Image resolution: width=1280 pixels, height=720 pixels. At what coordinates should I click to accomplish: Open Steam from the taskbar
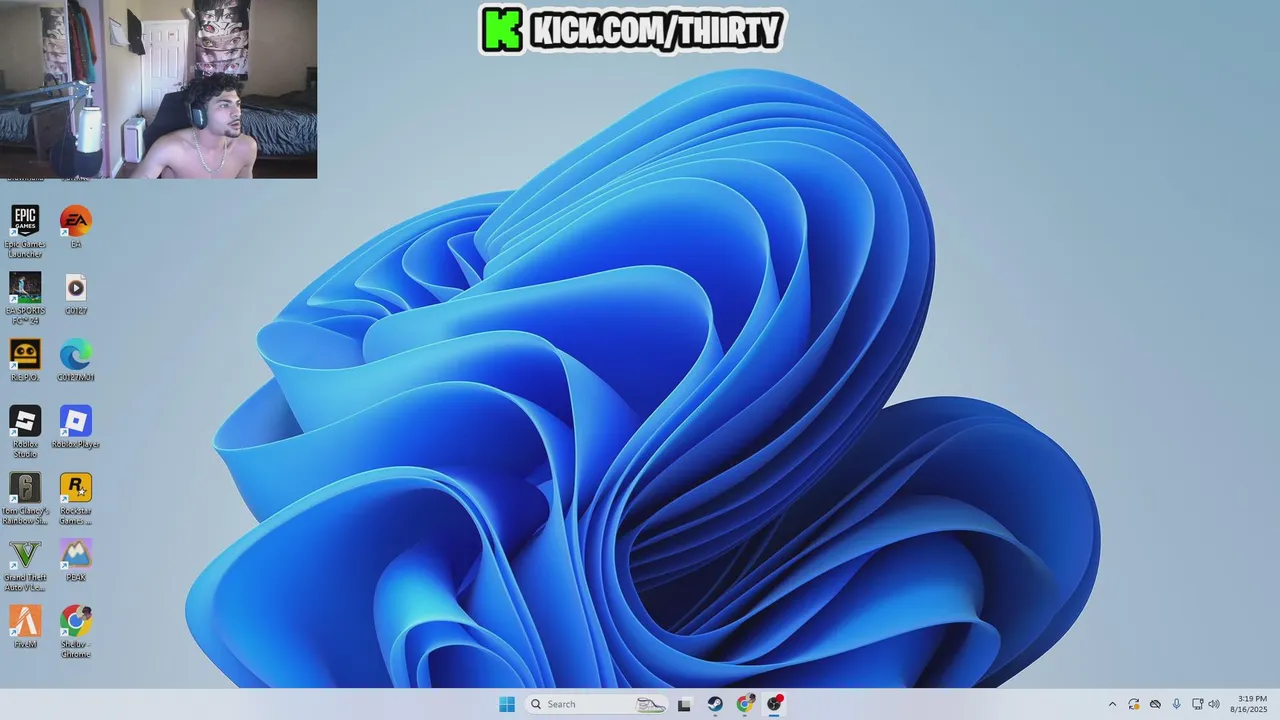(x=715, y=704)
